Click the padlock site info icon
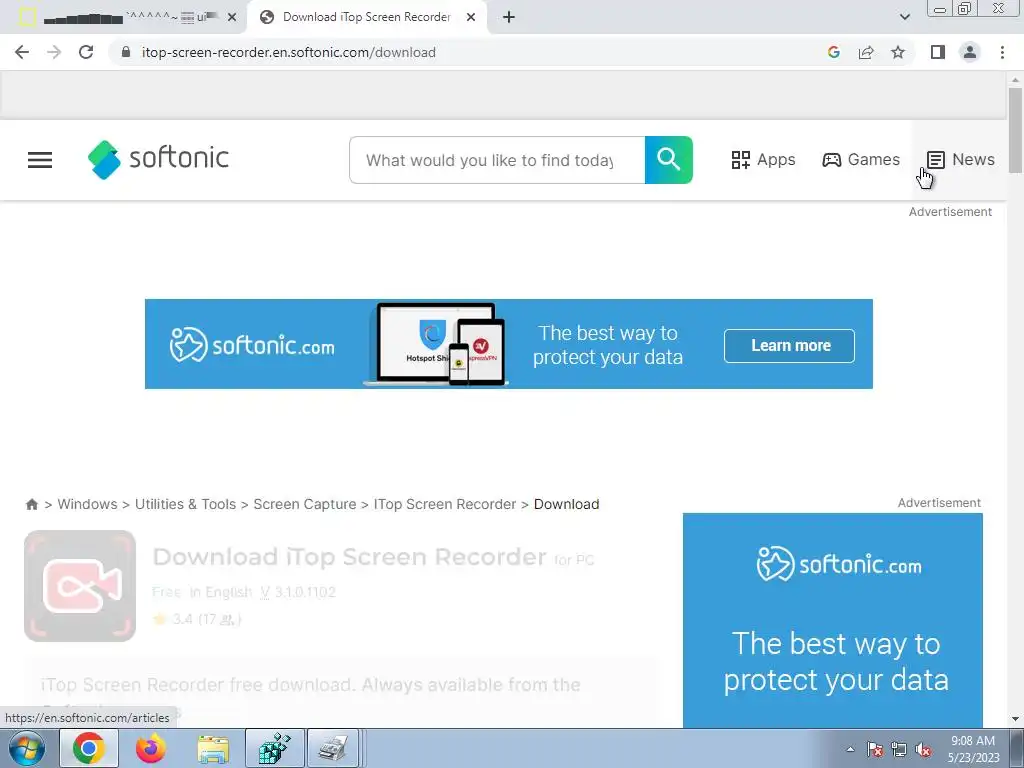1024x768 pixels. (x=126, y=52)
